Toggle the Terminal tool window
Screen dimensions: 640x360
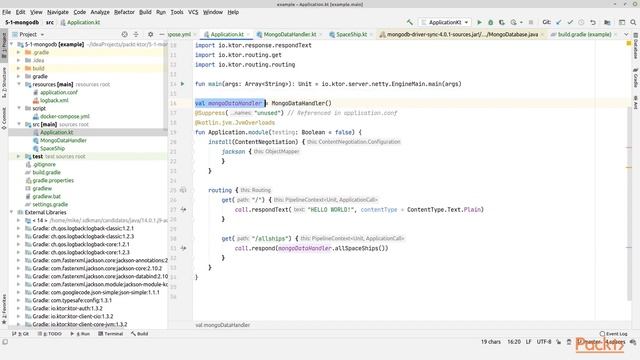(110, 334)
